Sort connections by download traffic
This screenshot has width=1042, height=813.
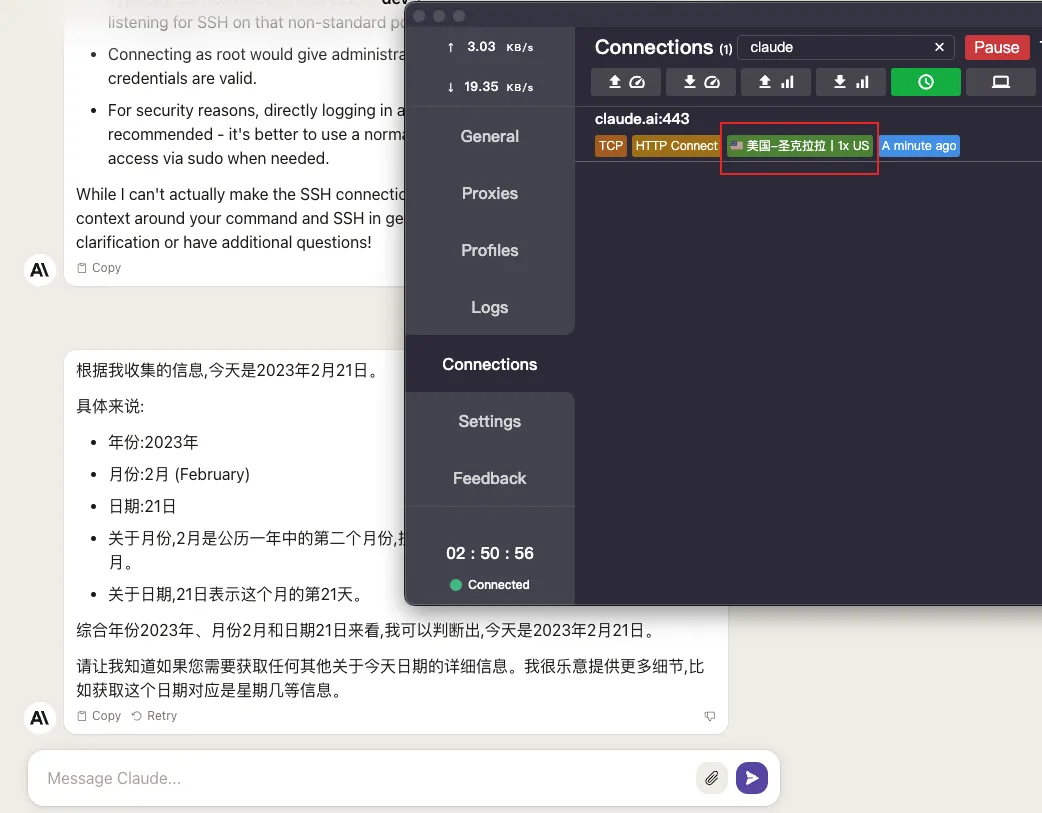coord(851,82)
